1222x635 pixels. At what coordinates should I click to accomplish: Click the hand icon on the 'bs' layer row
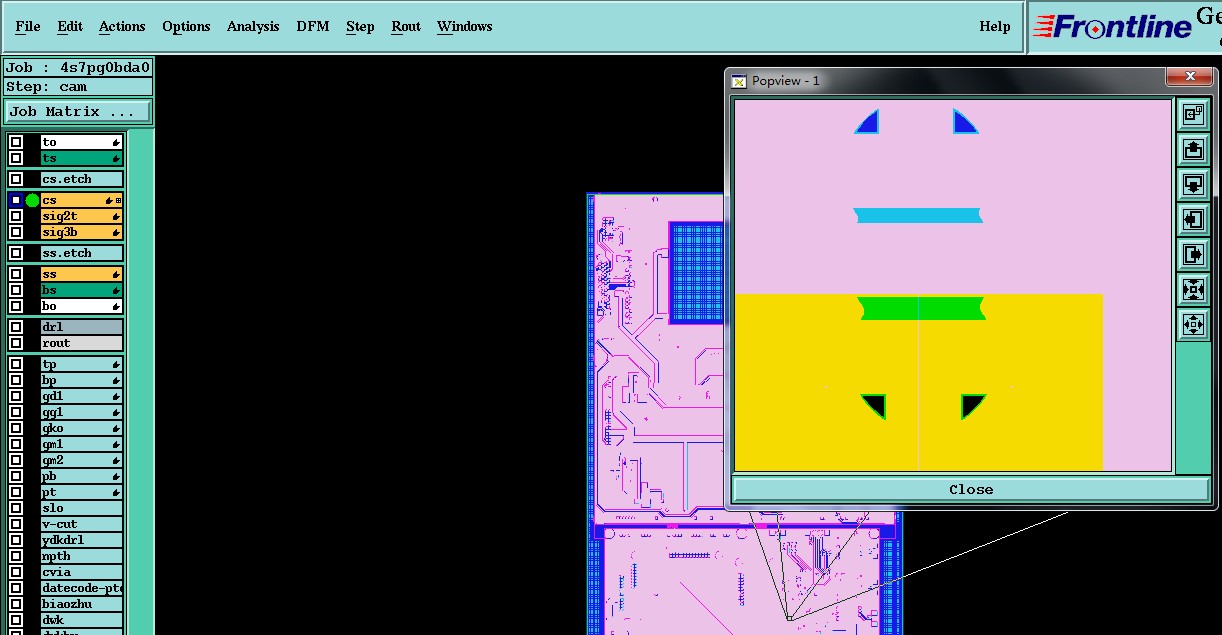(x=116, y=290)
